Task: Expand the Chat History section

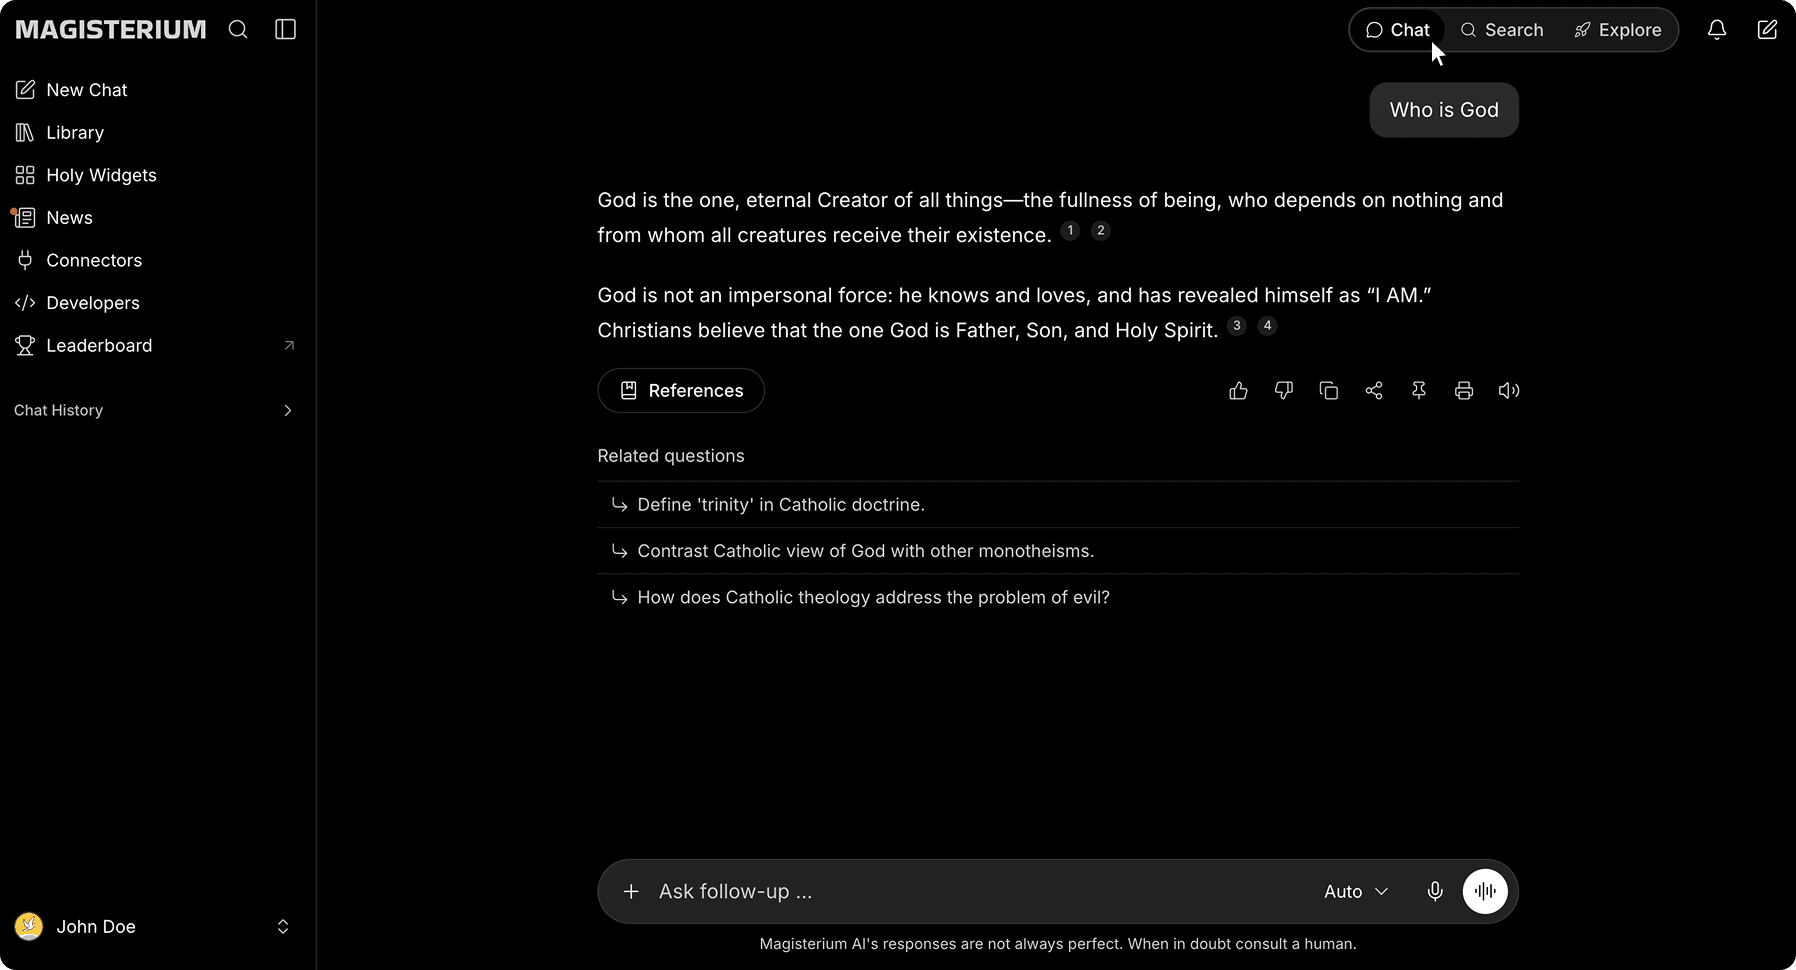Action: 153,411
